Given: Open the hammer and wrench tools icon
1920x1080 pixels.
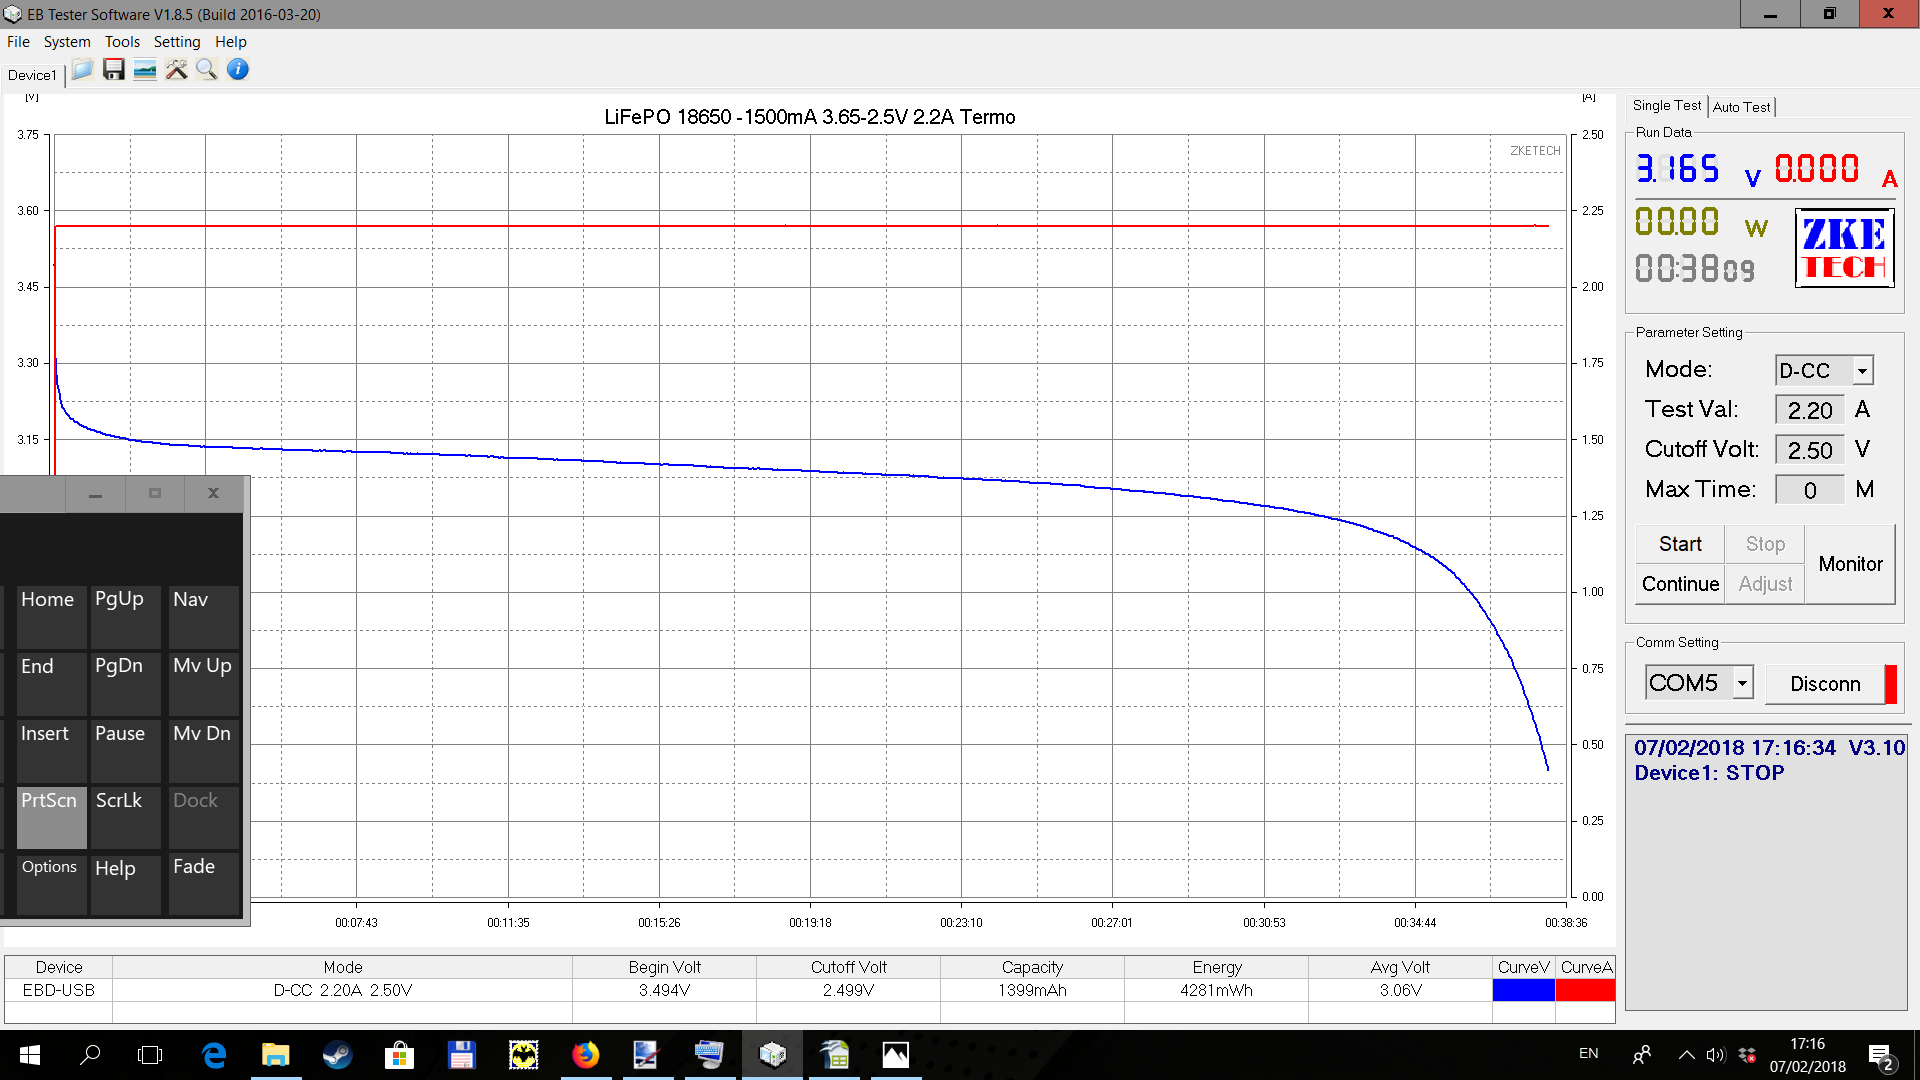Looking at the screenshot, I should click(176, 70).
